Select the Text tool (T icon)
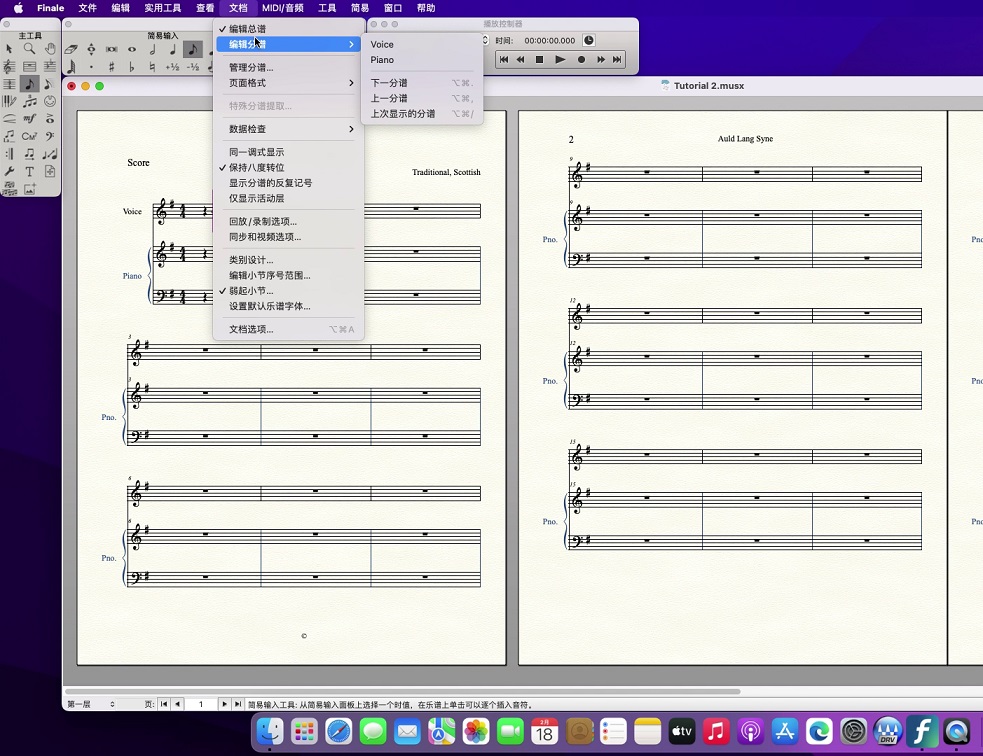 30,171
